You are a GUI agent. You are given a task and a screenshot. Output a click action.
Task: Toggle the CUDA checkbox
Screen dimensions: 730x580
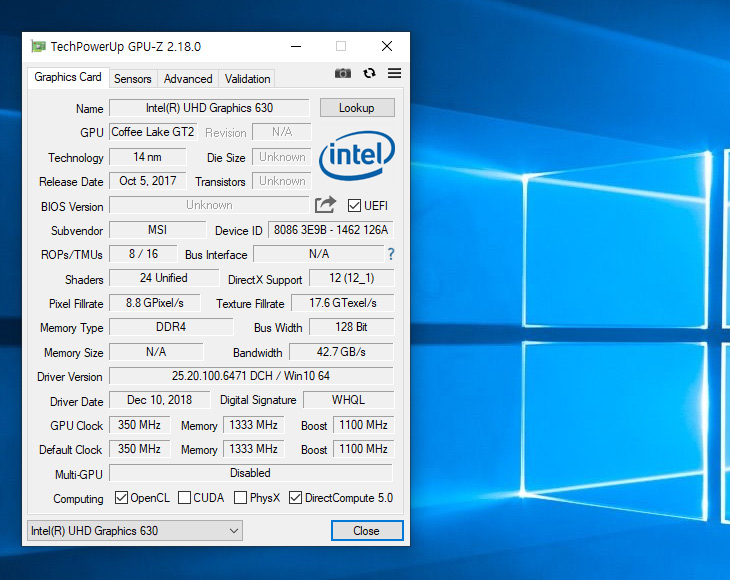(x=184, y=498)
